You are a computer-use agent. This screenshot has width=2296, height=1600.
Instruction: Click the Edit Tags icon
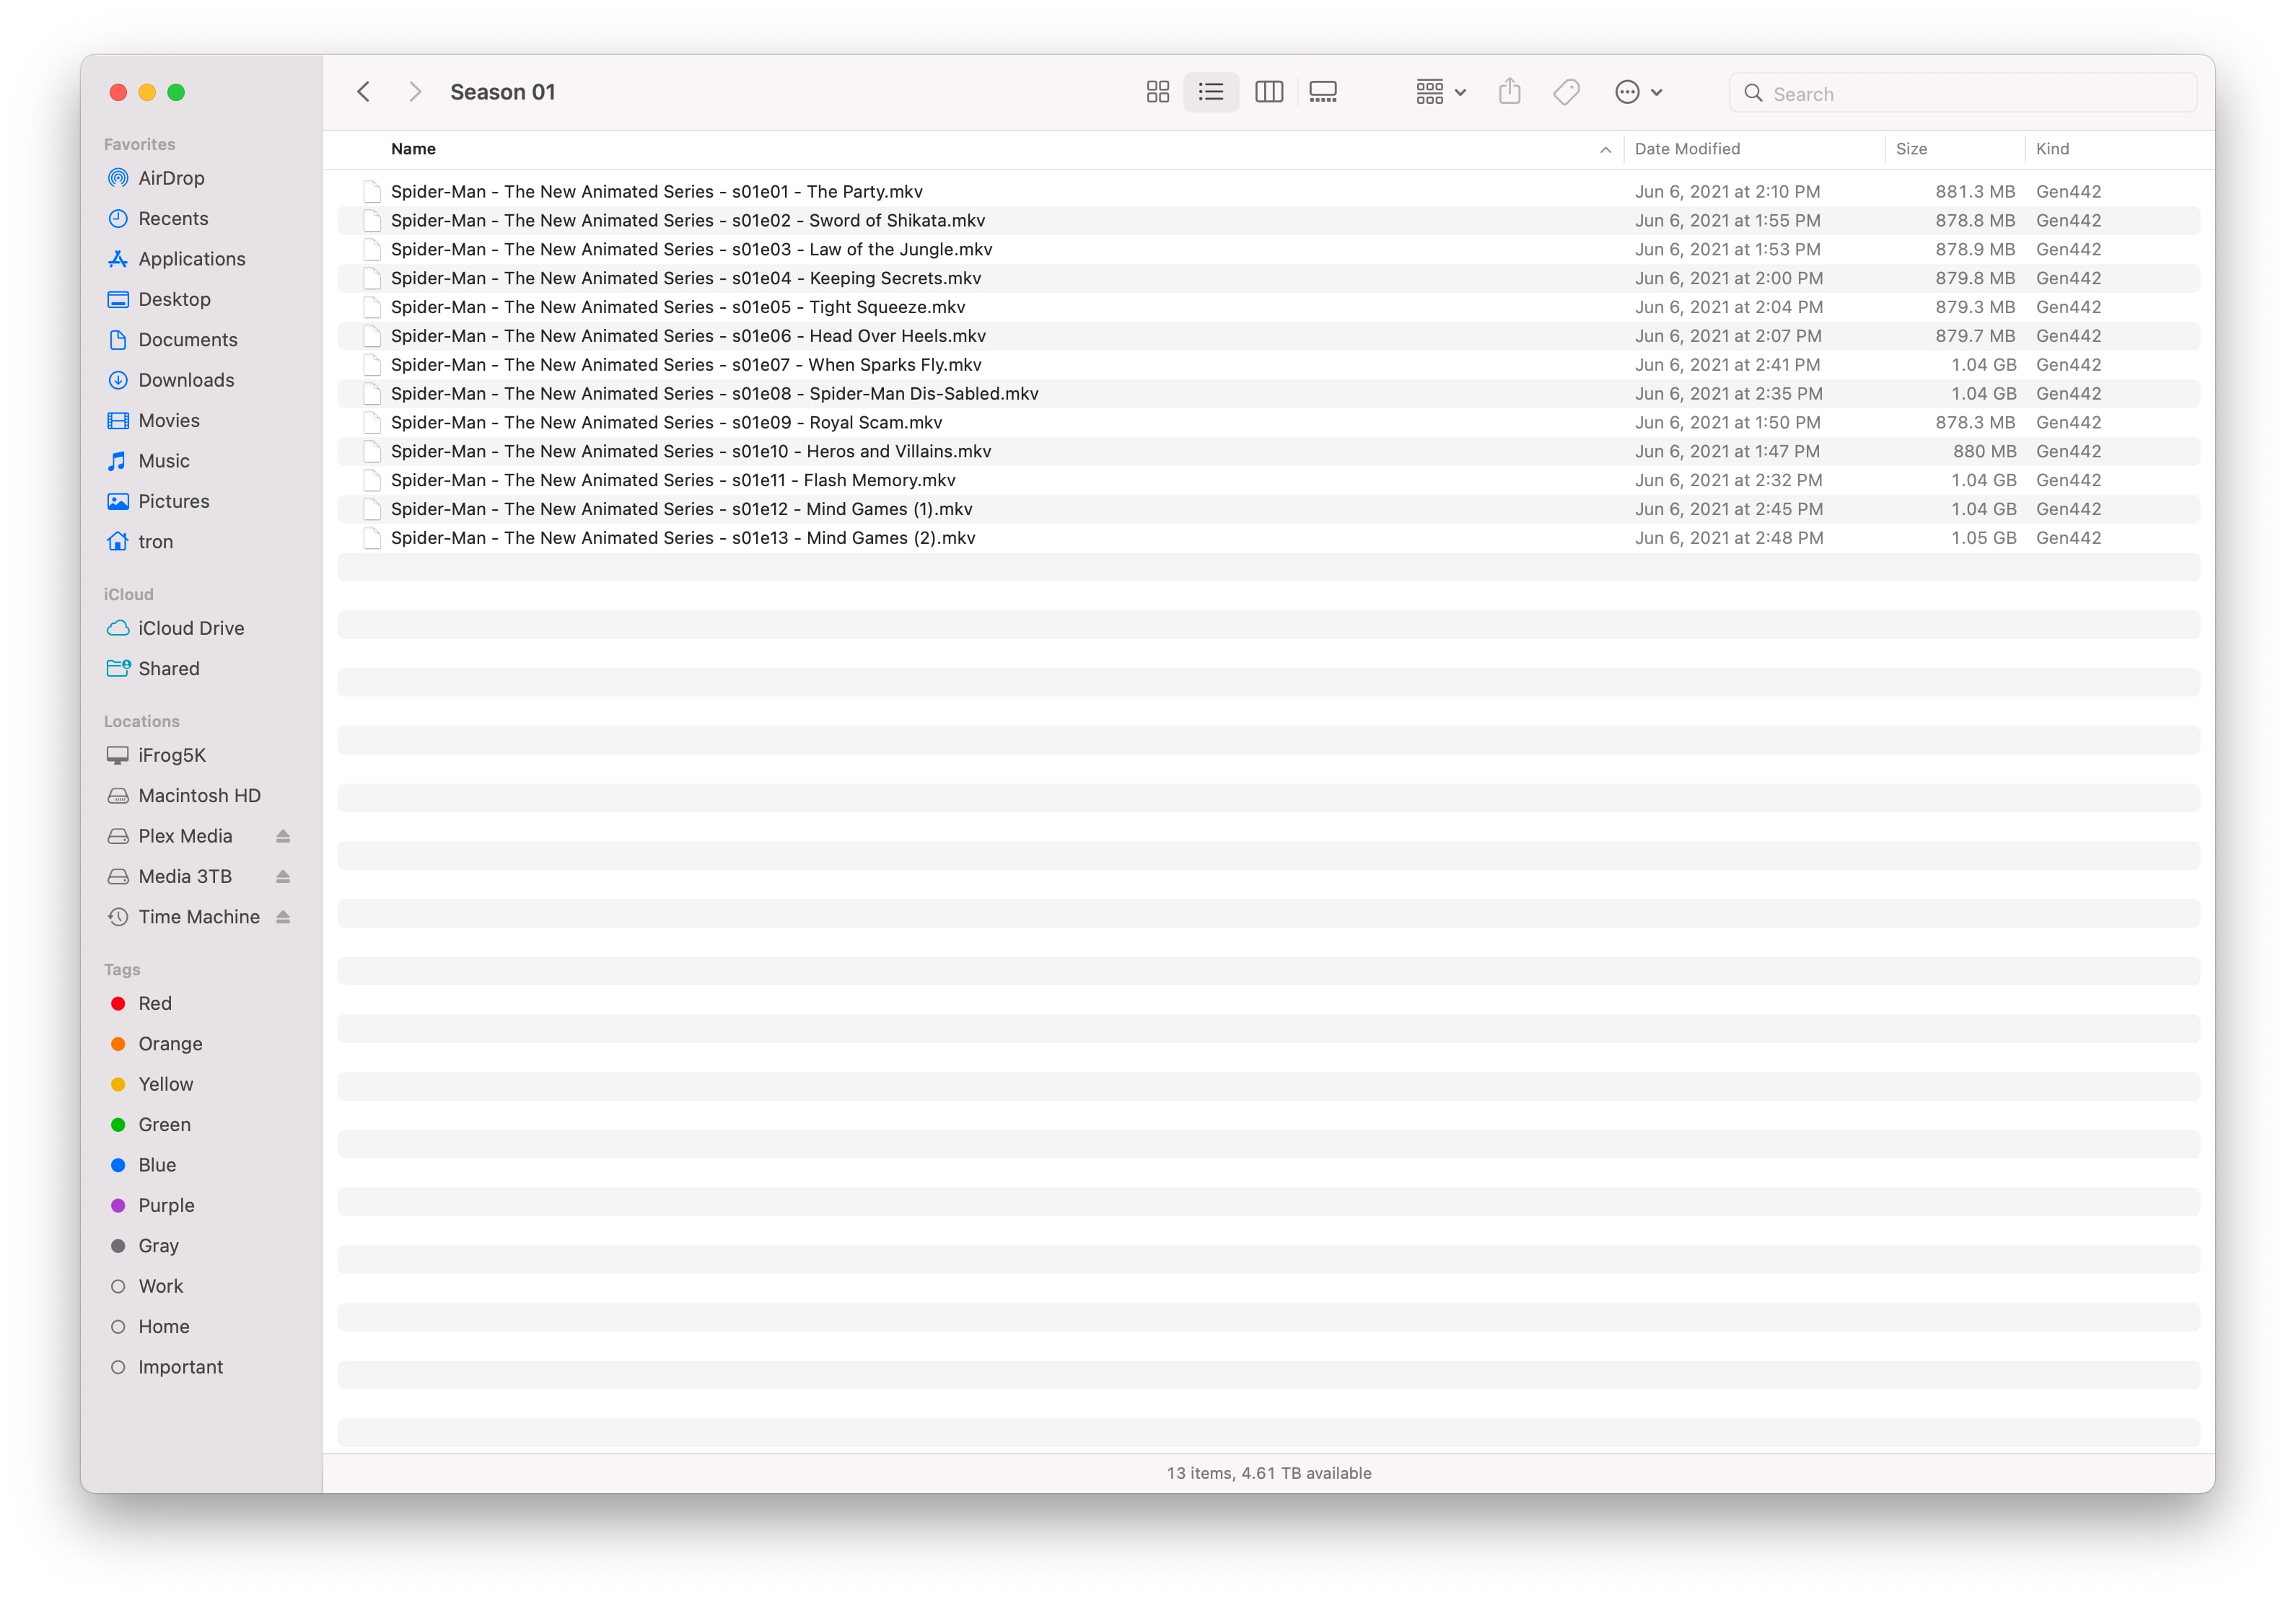[x=1566, y=92]
